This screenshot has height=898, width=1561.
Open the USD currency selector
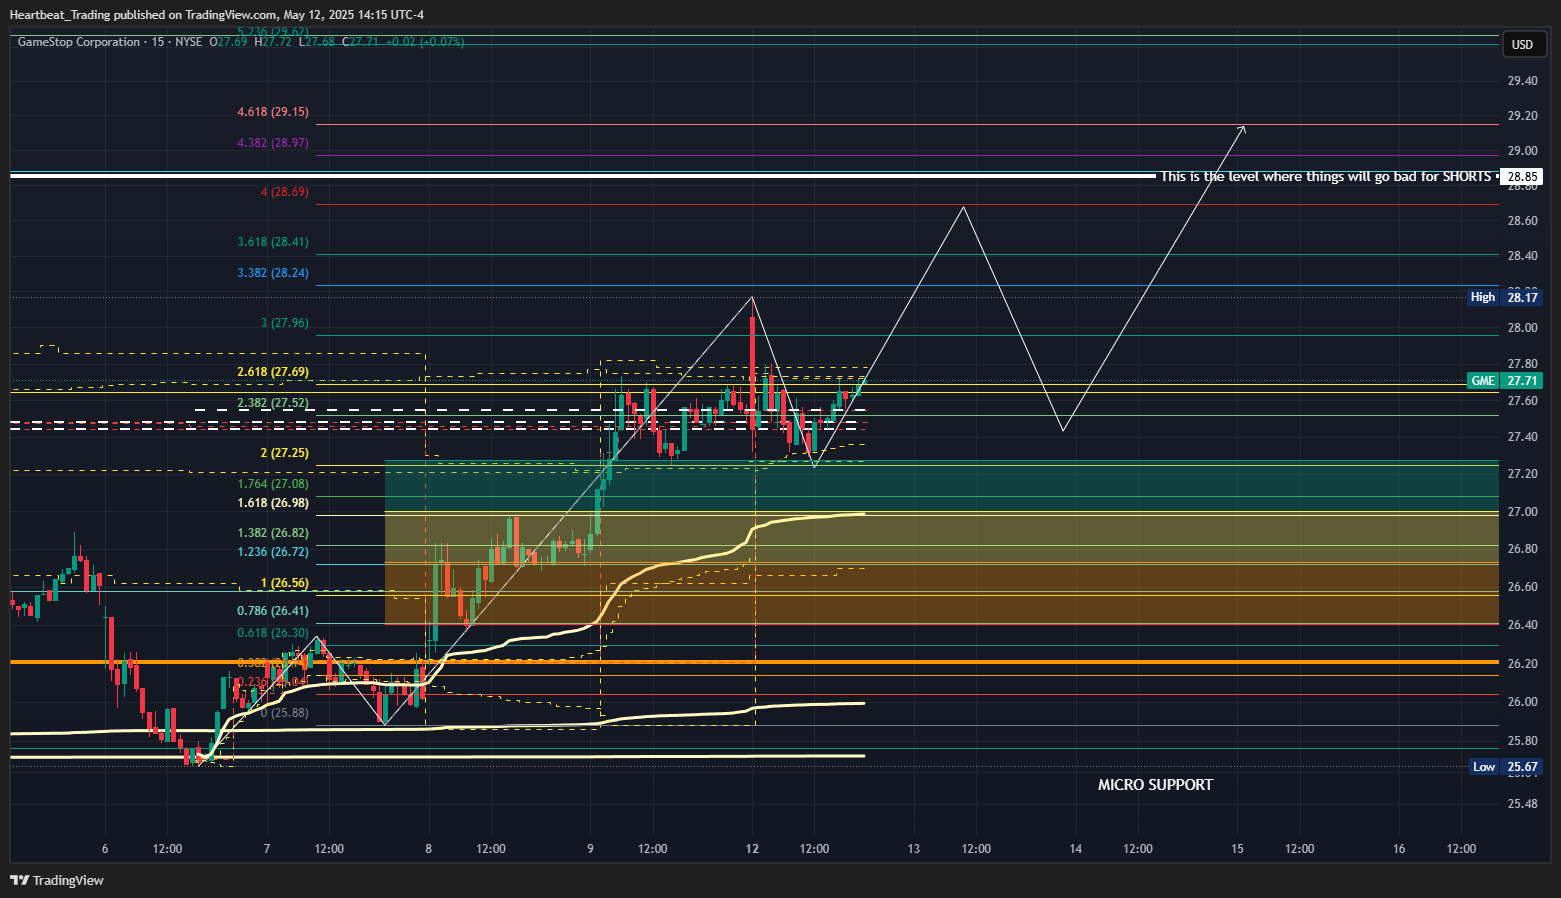[x=1522, y=44]
